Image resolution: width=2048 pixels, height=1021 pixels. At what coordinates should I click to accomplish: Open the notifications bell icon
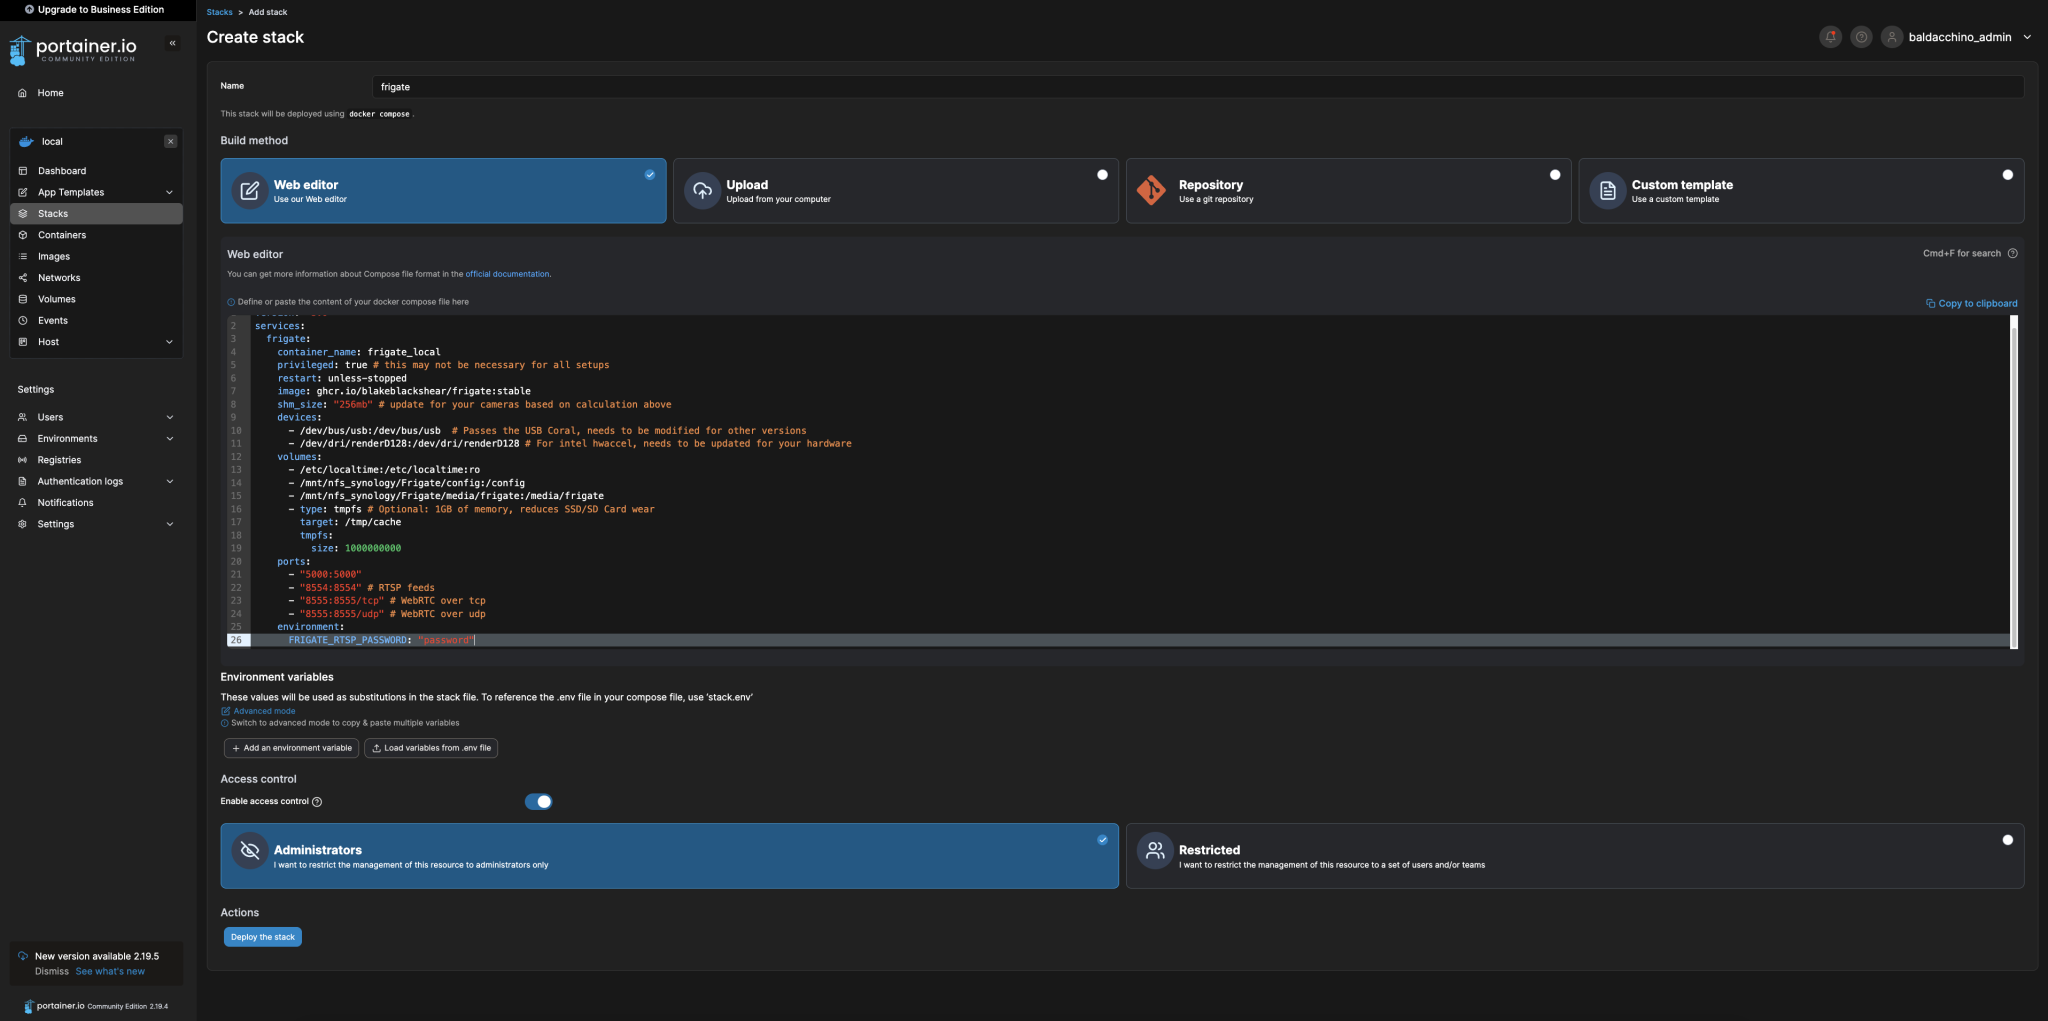pyautogui.click(x=1830, y=37)
